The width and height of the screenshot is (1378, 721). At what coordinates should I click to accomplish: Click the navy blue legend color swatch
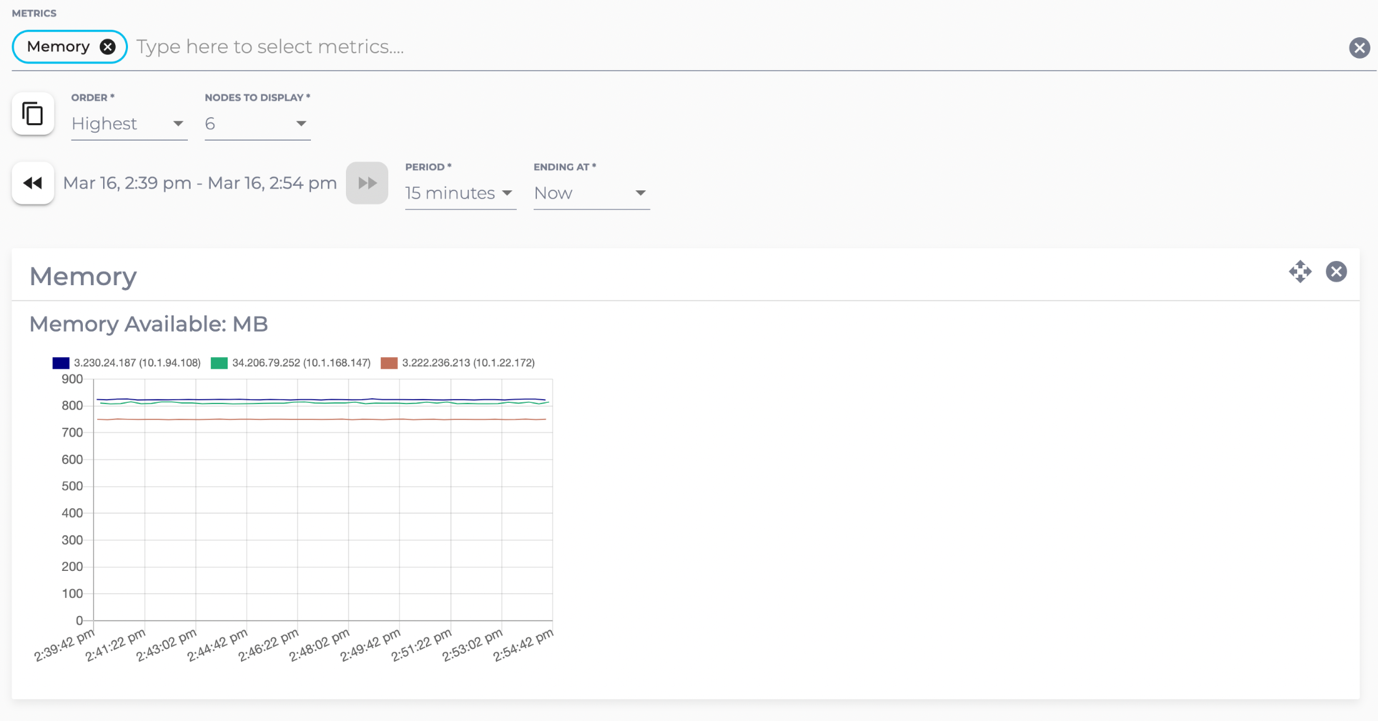pos(61,363)
